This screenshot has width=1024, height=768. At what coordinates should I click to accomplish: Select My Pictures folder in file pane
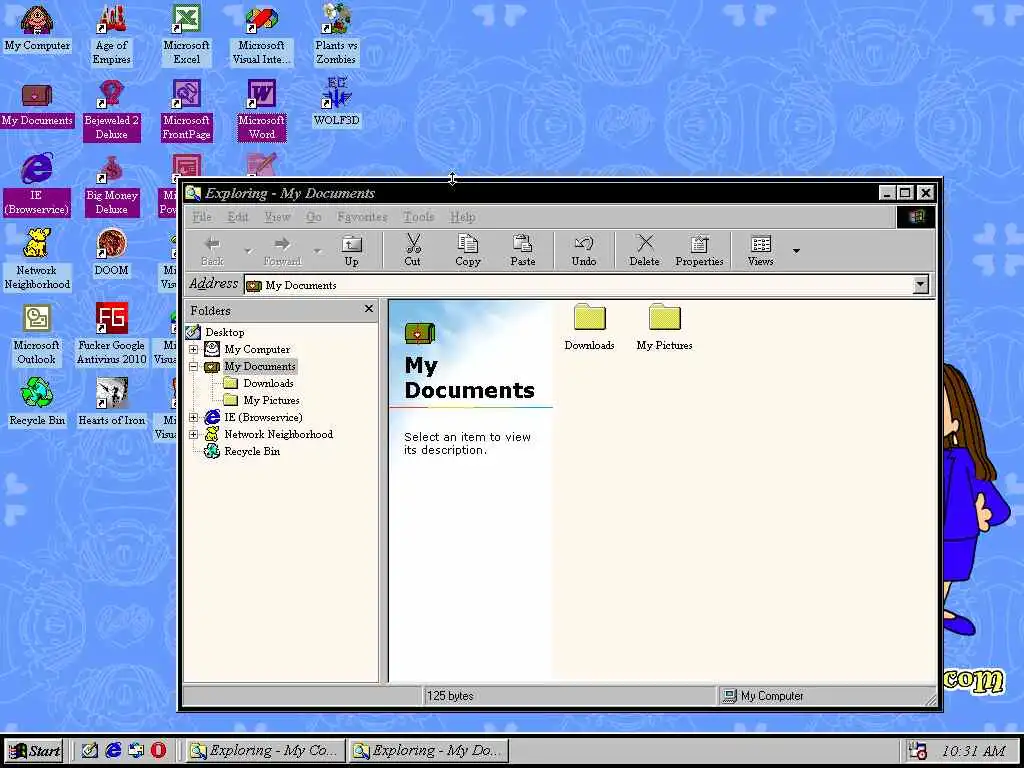664,328
